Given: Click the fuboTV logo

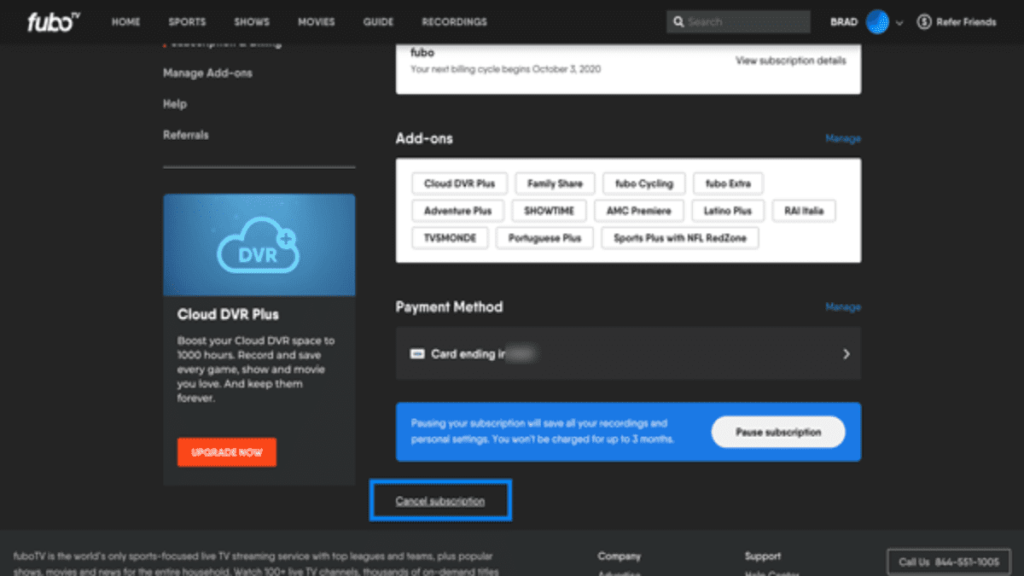Looking at the screenshot, I should (x=50, y=22).
